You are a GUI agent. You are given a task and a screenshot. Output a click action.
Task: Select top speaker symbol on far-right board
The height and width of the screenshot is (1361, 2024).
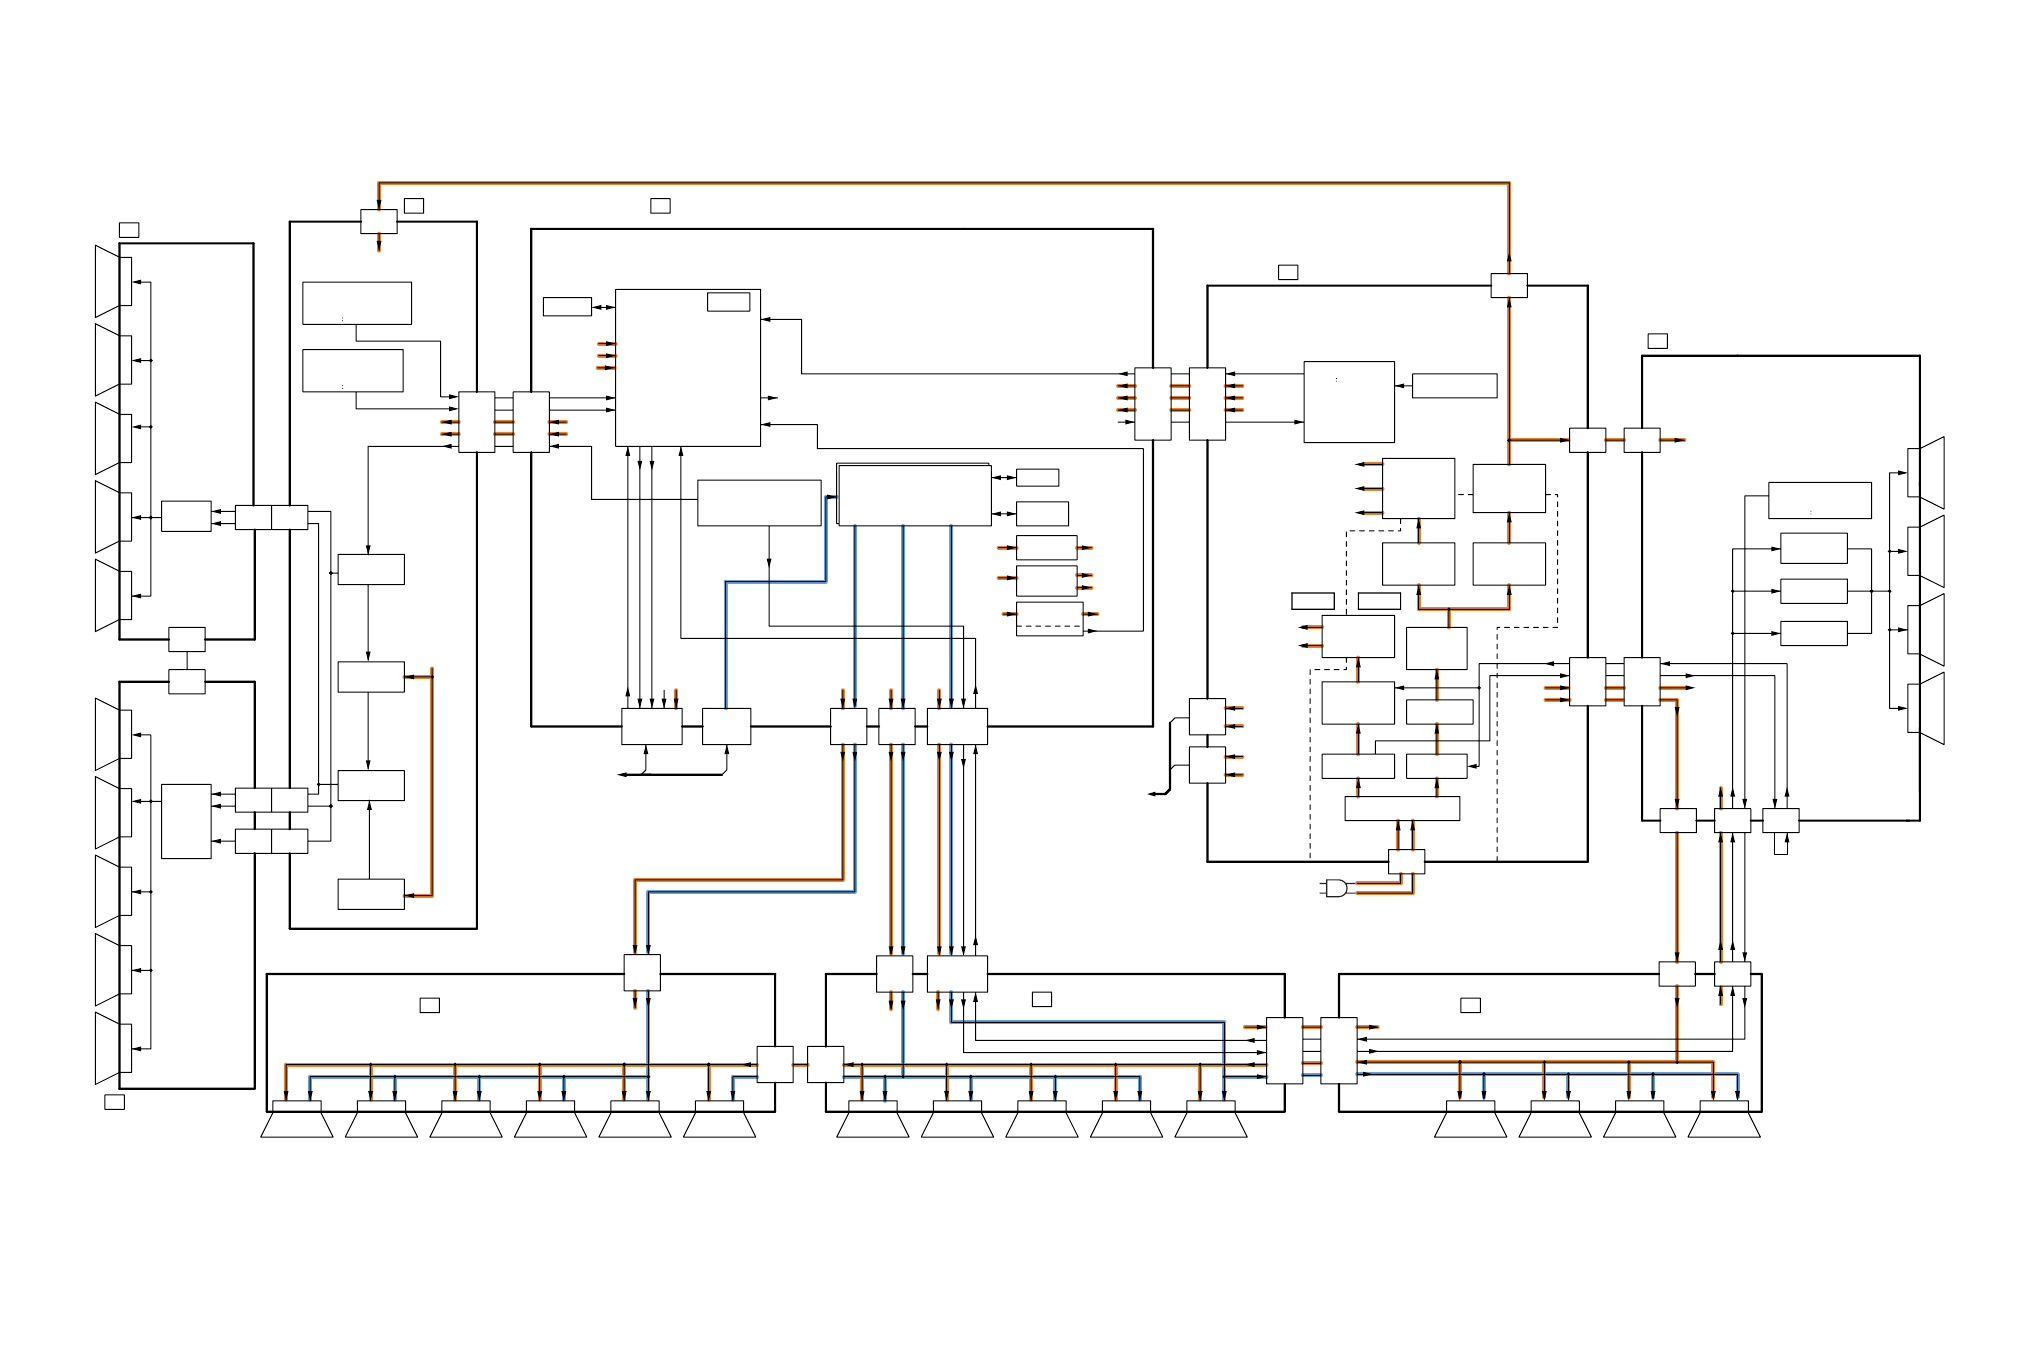coord(1927,472)
